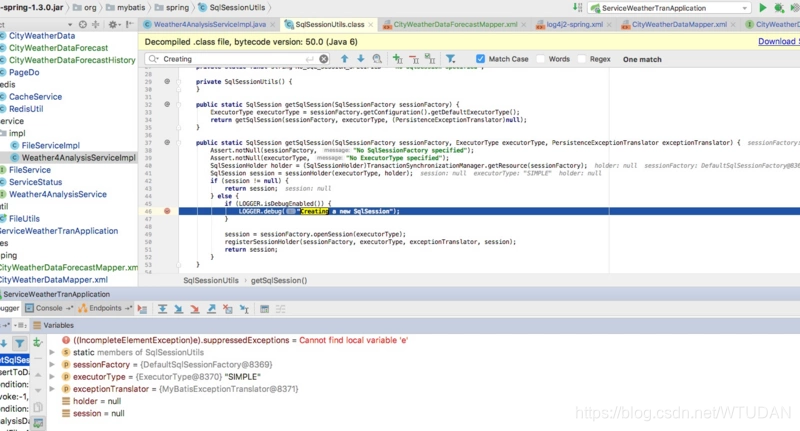Select all occurrences icon in find bar
The height and width of the screenshot is (431, 800).
coord(430,59)
